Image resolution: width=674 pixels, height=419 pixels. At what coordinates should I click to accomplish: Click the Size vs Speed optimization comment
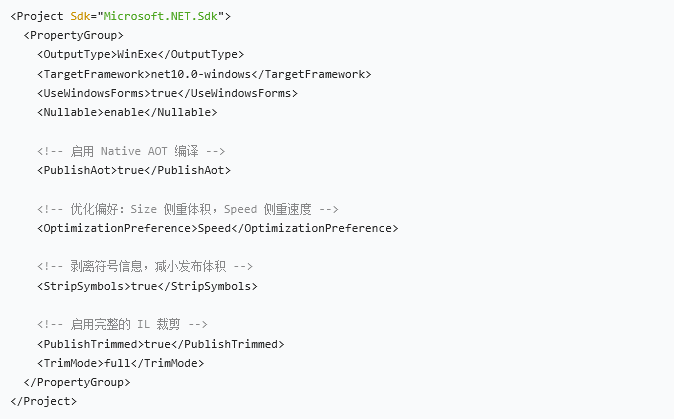click(188, 209)
